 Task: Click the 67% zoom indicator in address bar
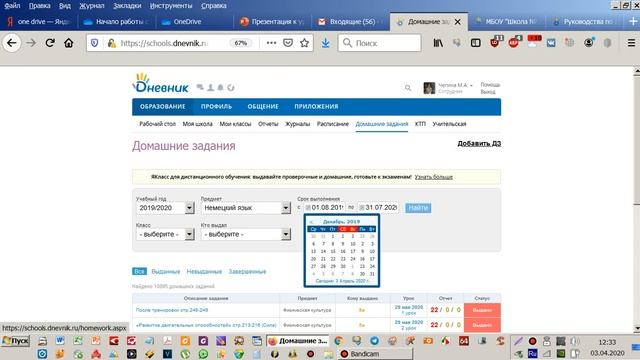coord(241,43)
